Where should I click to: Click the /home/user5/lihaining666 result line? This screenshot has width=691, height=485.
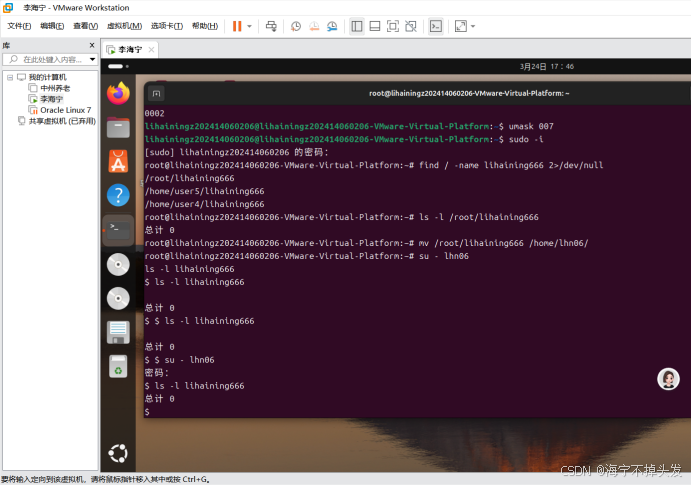(x=204, y=191)
